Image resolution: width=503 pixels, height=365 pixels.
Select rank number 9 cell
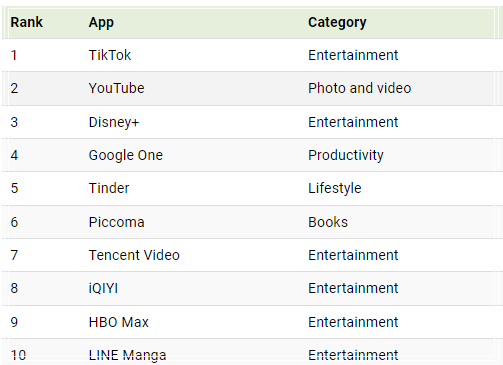[14, 322]
